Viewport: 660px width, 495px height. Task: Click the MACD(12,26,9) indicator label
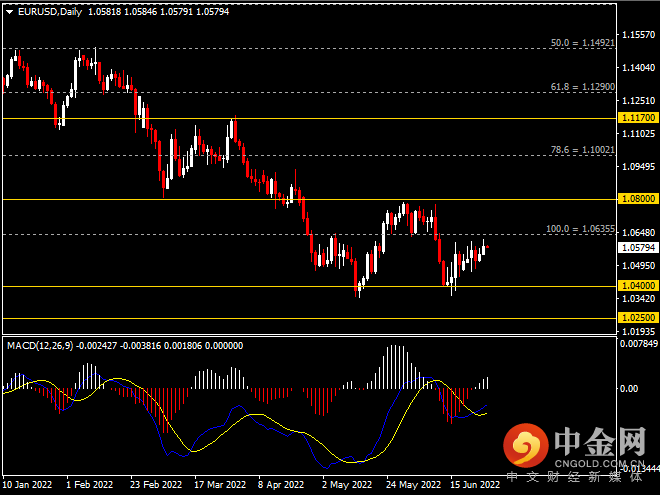[40, 346]
